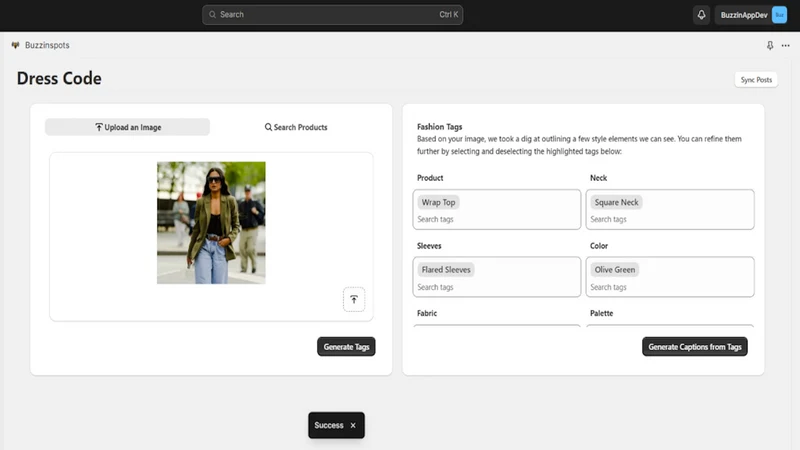Click the magnifier icon in top search
Screen dimensions: 800x450
point(212,15)
